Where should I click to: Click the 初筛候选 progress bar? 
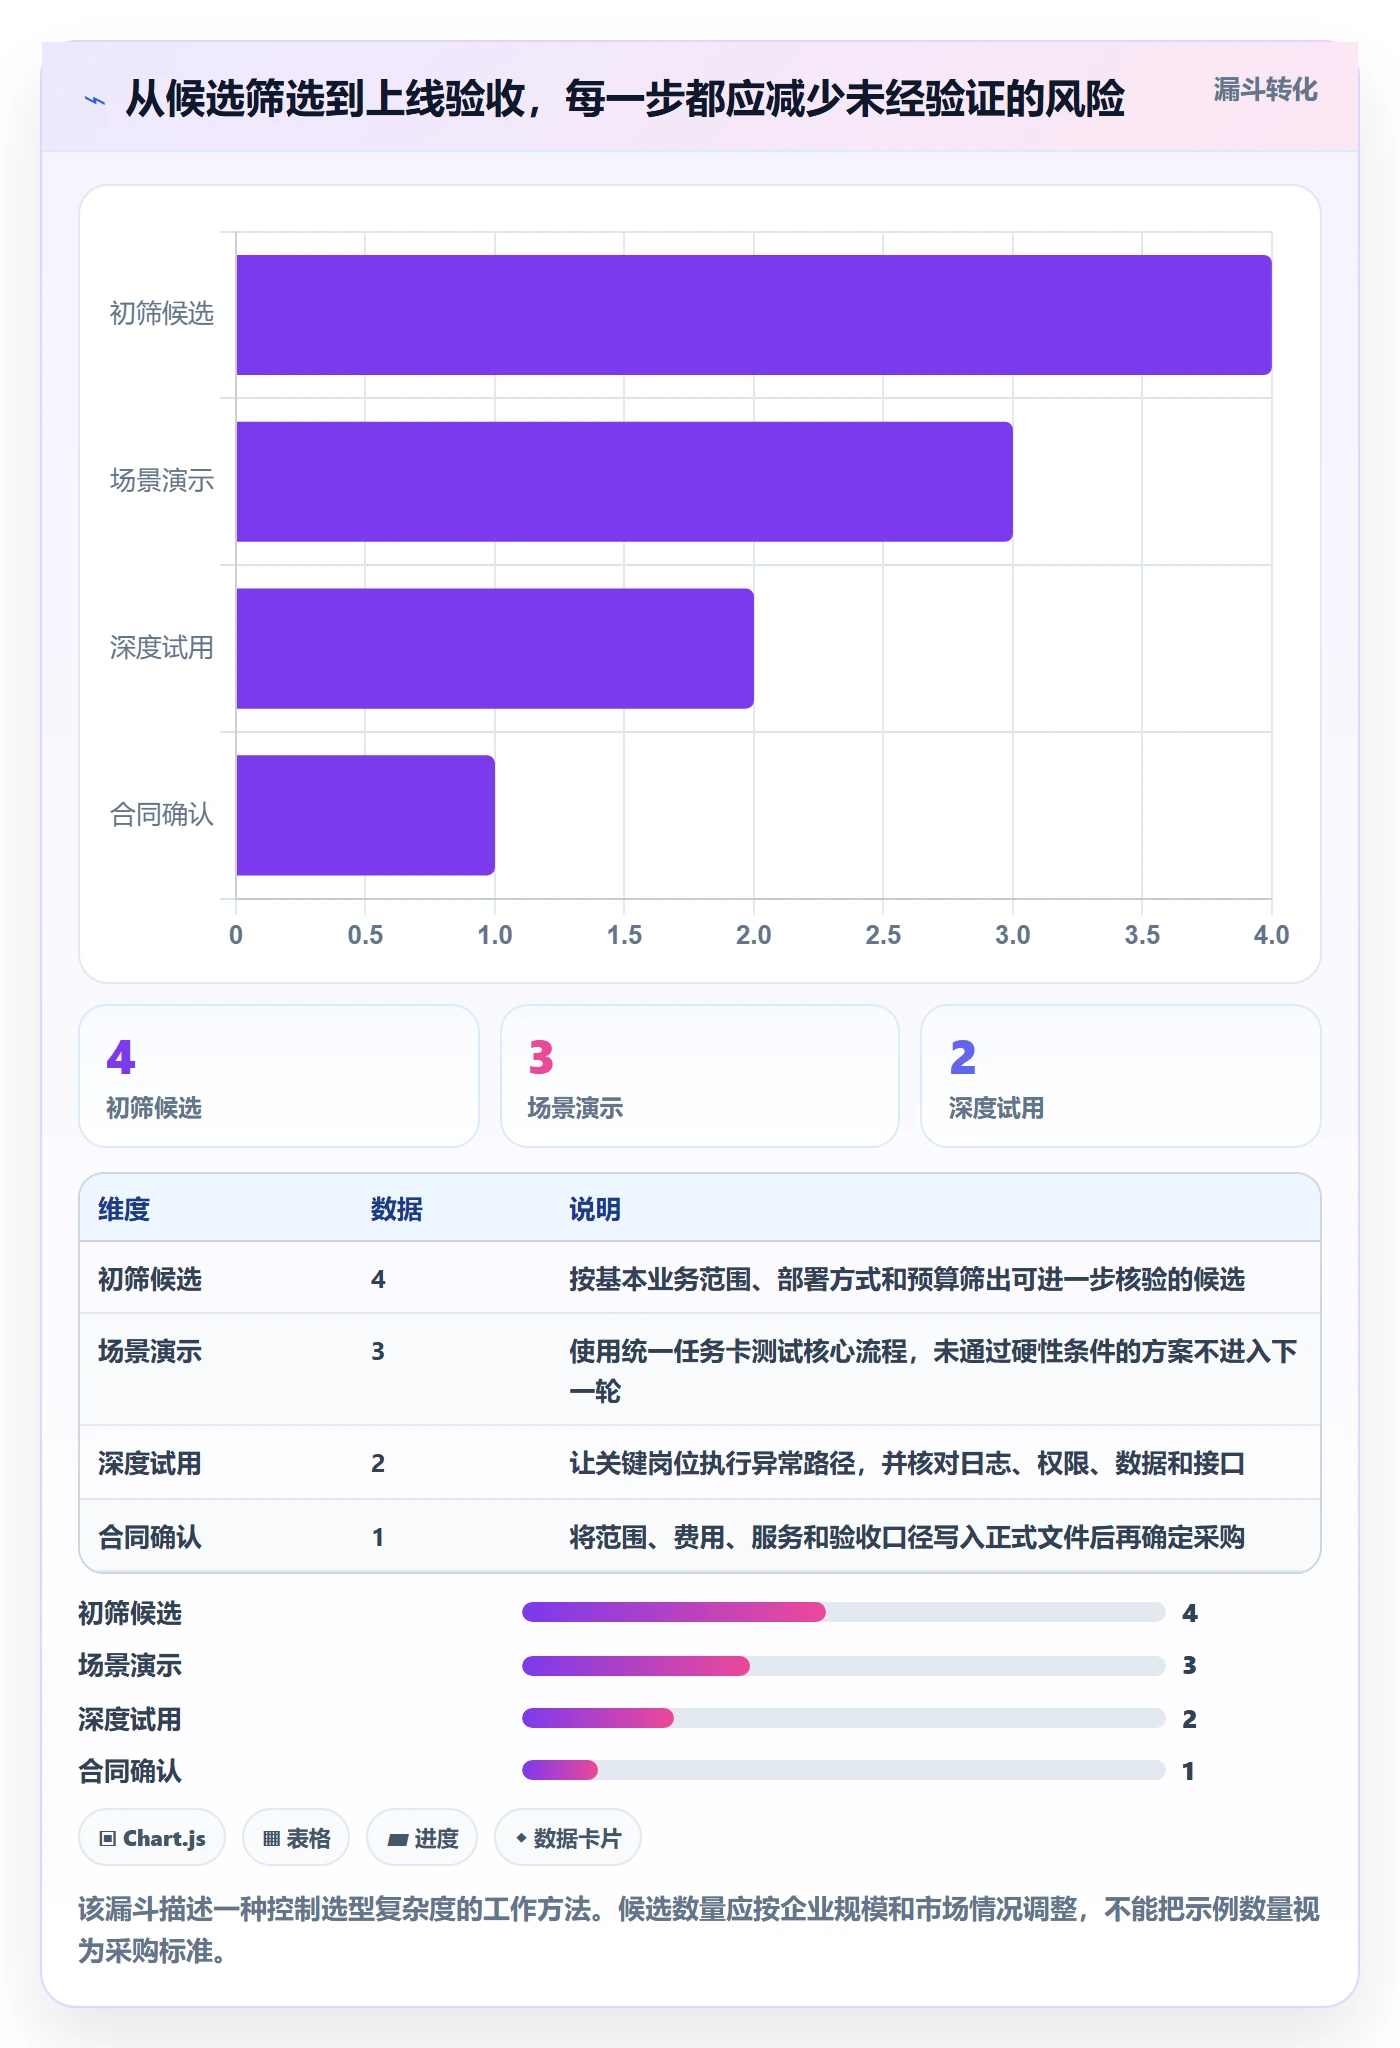click(844, 1612)
